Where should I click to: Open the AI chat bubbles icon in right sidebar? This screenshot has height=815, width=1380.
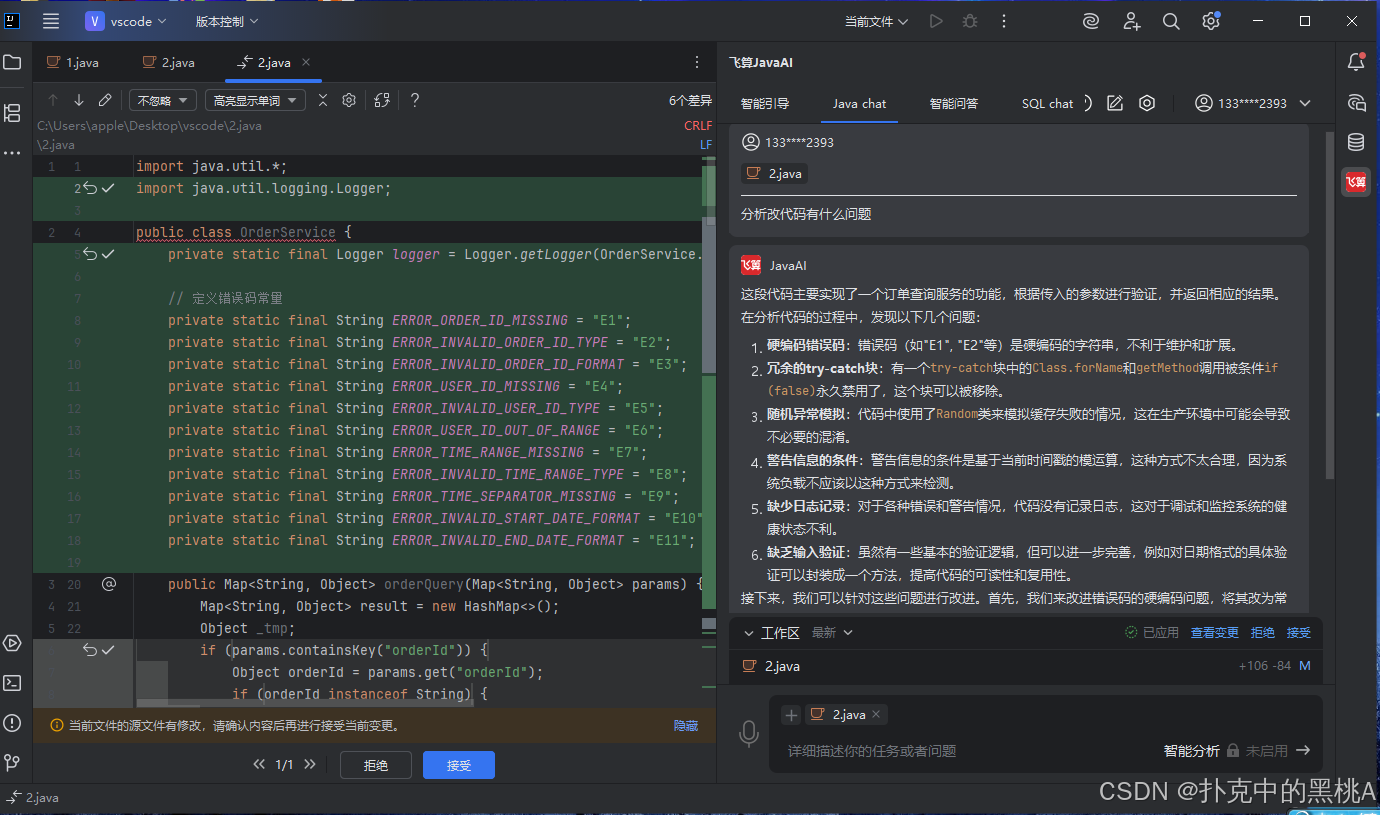(1356, 102)
